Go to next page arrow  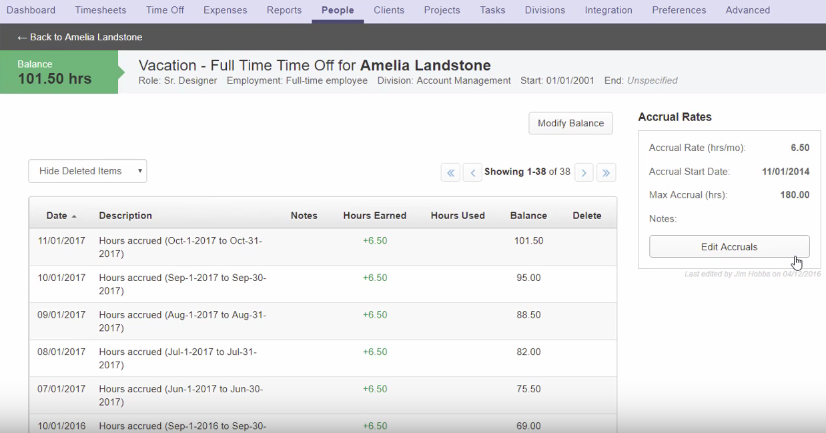pyautogui.click(x=584, y=172)
